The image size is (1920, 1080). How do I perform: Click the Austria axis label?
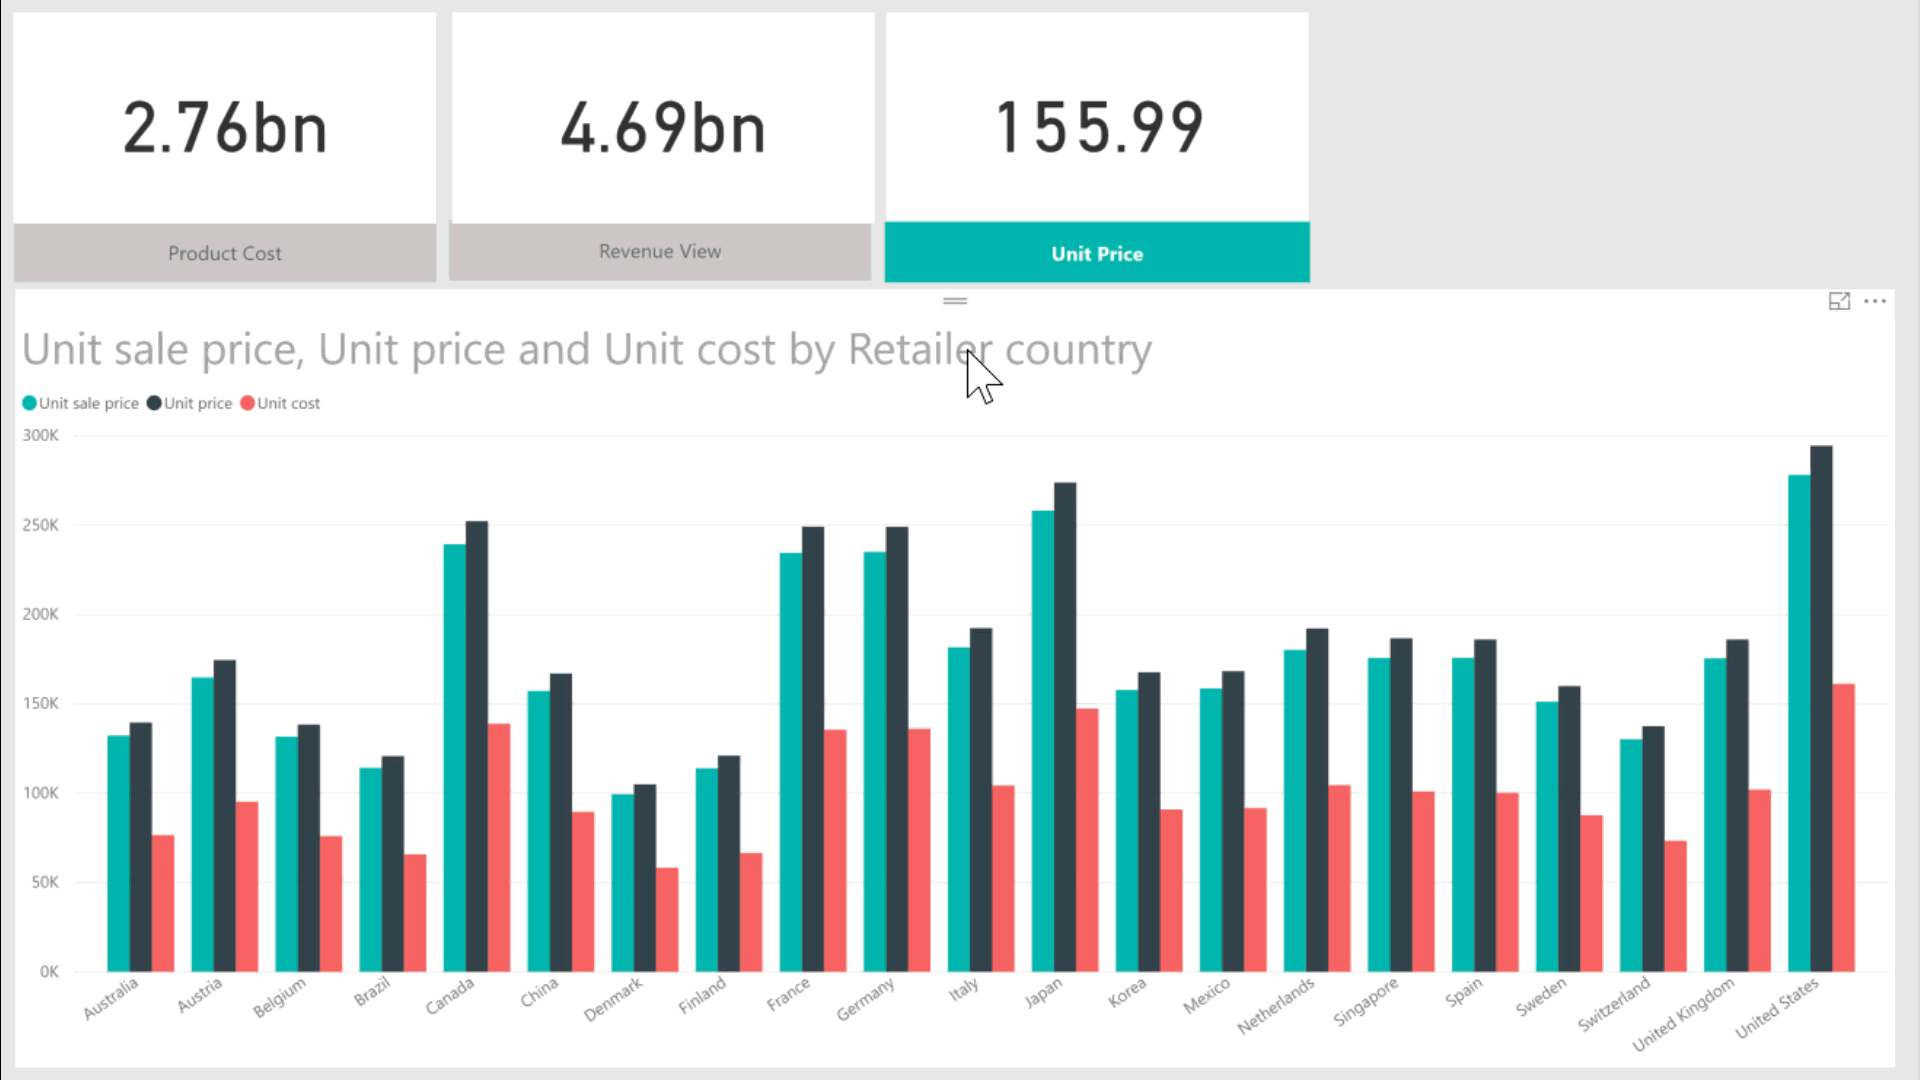point(200,995)
